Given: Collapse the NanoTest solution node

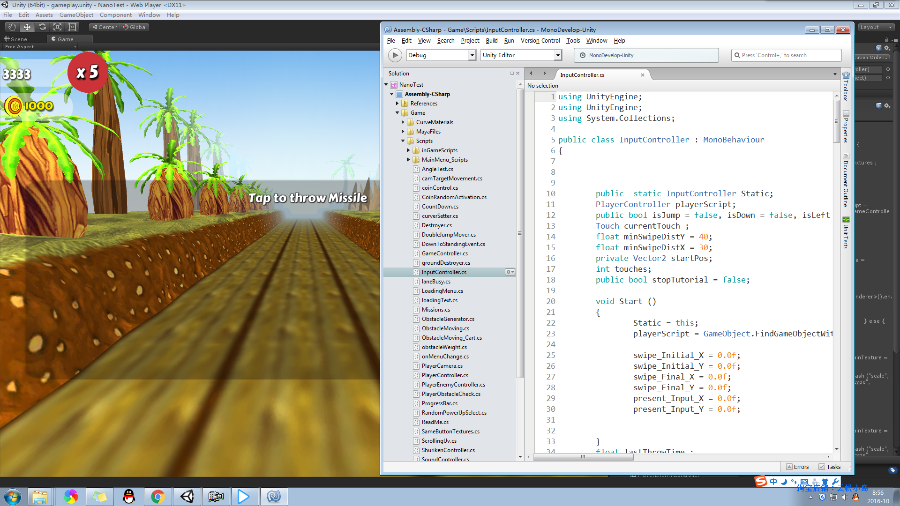Looking at the screenshot, I should click(386, 84).
